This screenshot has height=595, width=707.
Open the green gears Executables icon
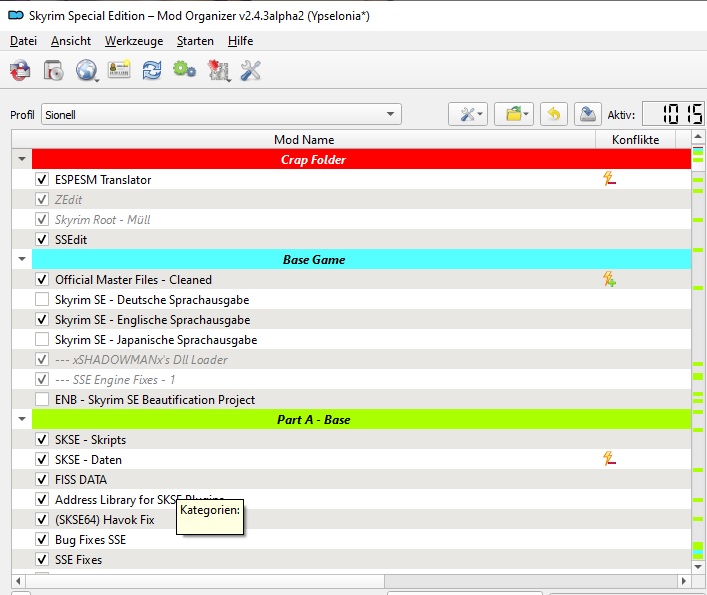click(x=184, y=70)
